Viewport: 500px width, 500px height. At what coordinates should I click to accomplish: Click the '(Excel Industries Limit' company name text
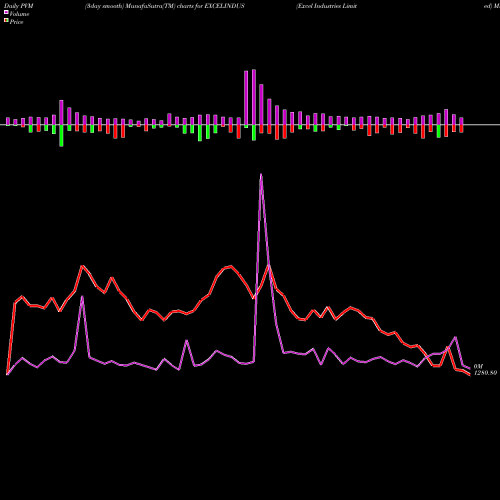coord(327,6)
